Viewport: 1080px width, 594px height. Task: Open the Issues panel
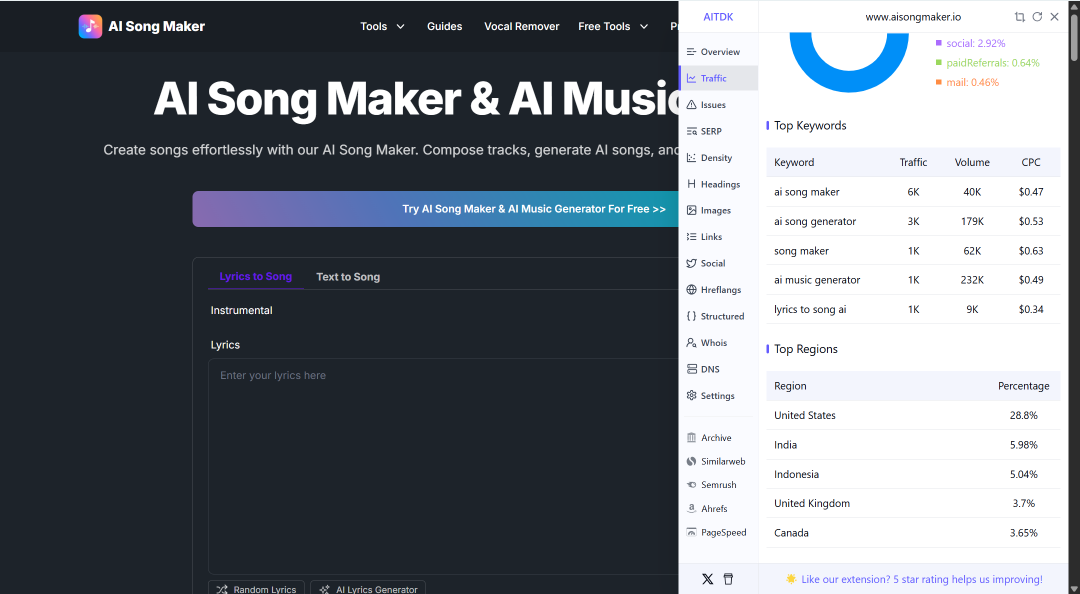click(718, 105)
